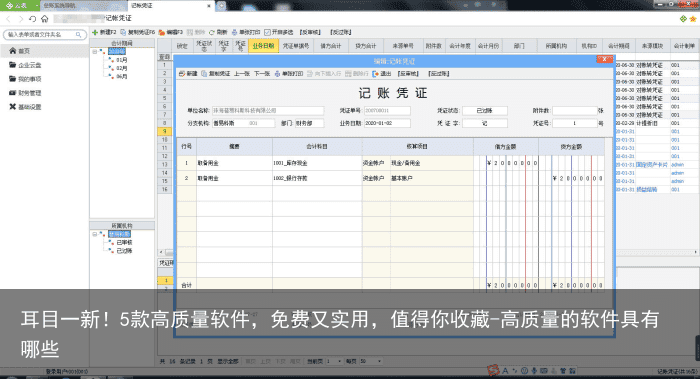Click the 单位名称 field in voucher
Viewport: 700px width, 379px height.
pyautogui.click(x=267, y=110)
